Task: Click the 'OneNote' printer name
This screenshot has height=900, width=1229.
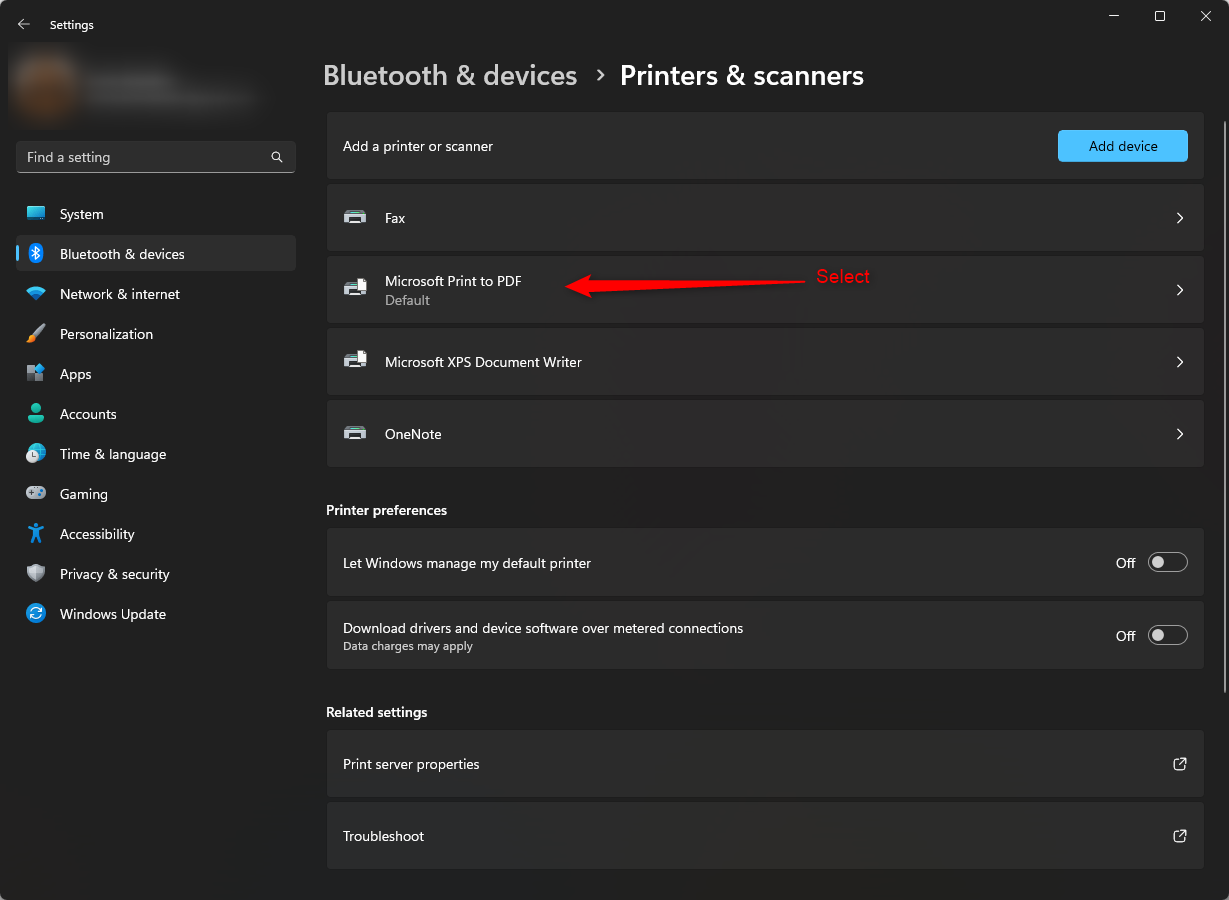Action: (x=413, y=434)
